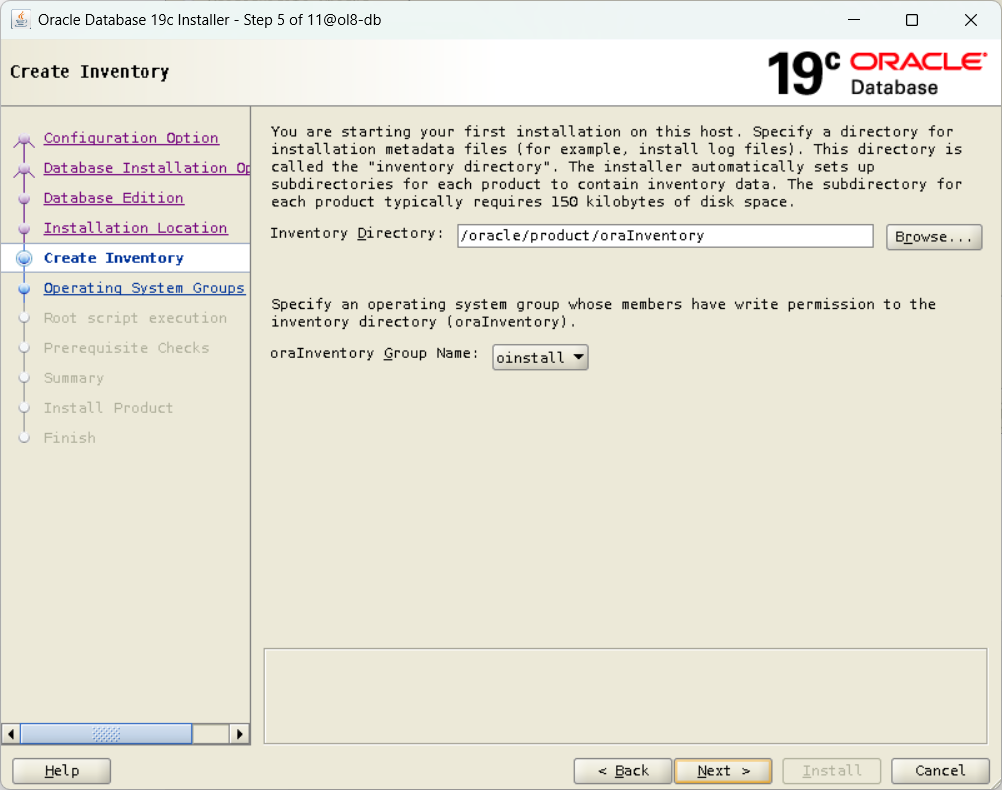Expand the oraInventory Group Name dropdown
The width and height of the screenshot is (1002, 790).
(540, 357)
